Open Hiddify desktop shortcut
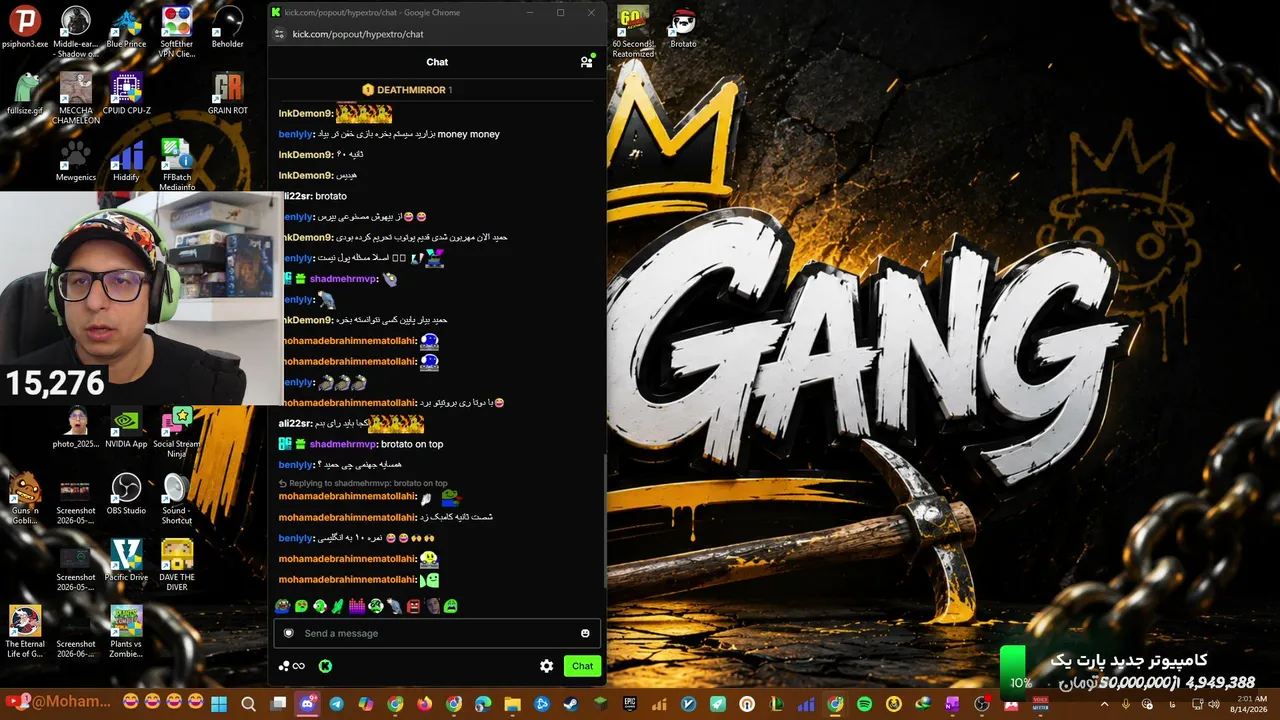1280x720 pixels. tap(126, 161)
